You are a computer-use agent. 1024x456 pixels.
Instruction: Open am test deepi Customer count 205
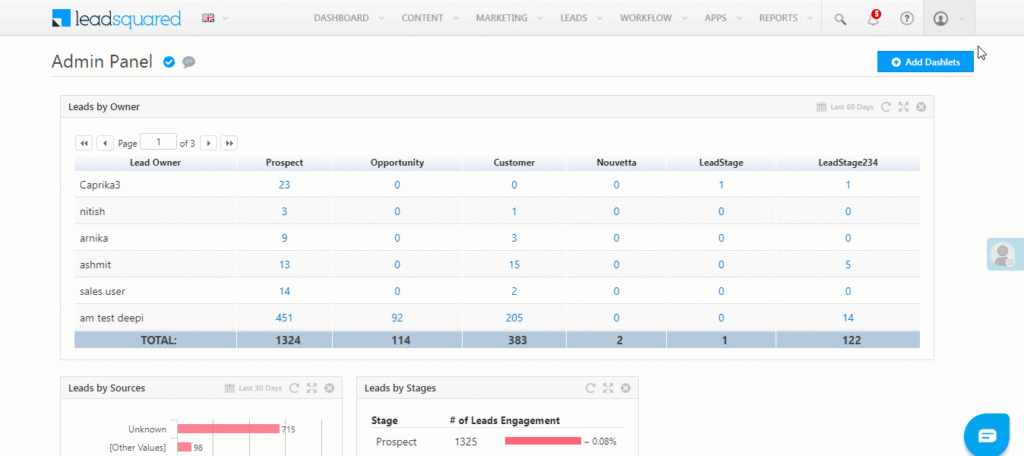514,318
